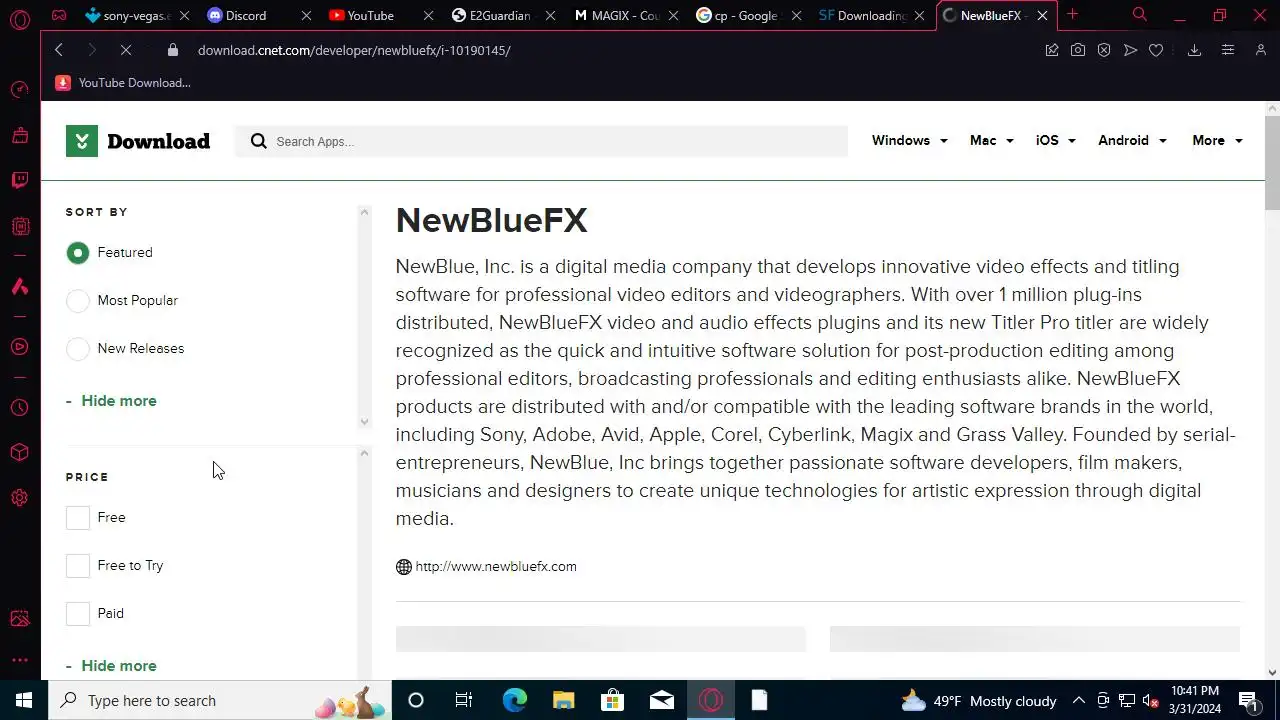Image resolution: width=1280 pixels, height=720 pixels.
Task: Click the site security padlock icon
Action: pos(172,50)
